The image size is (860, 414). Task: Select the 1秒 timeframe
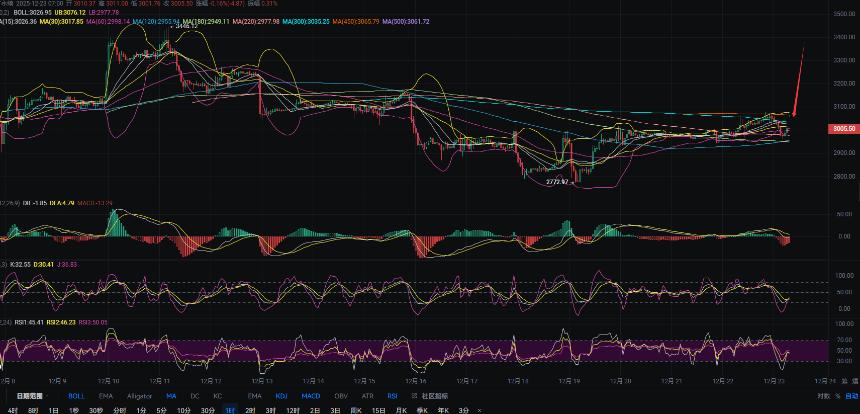tap(74, 410)
